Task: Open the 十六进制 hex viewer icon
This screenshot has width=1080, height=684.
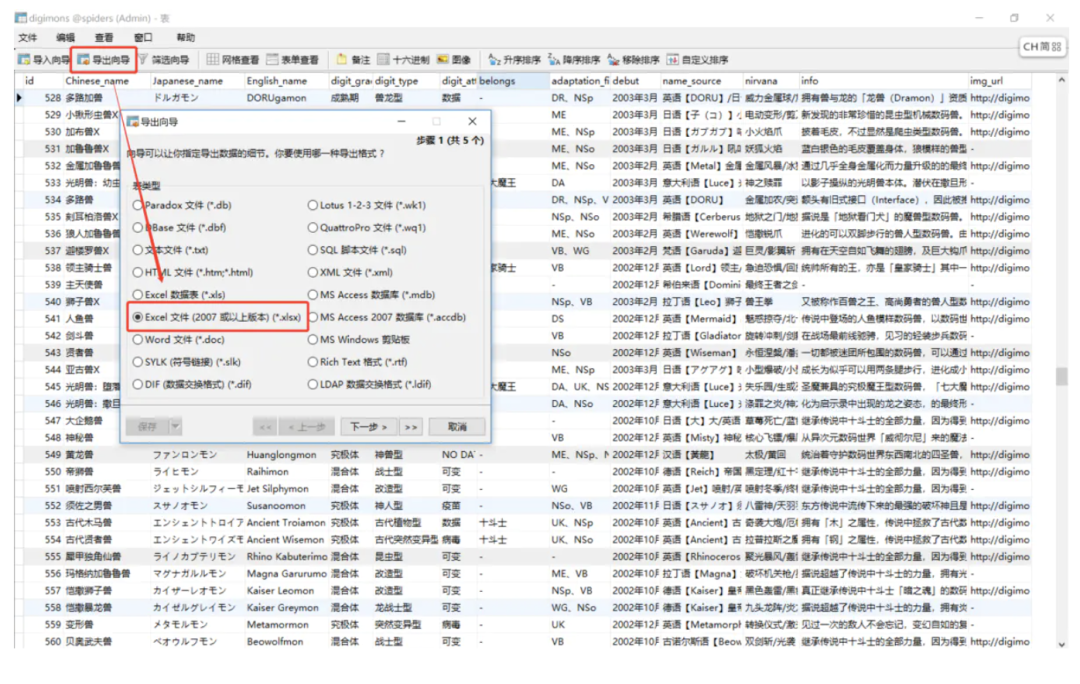Action: pos(403,60)
